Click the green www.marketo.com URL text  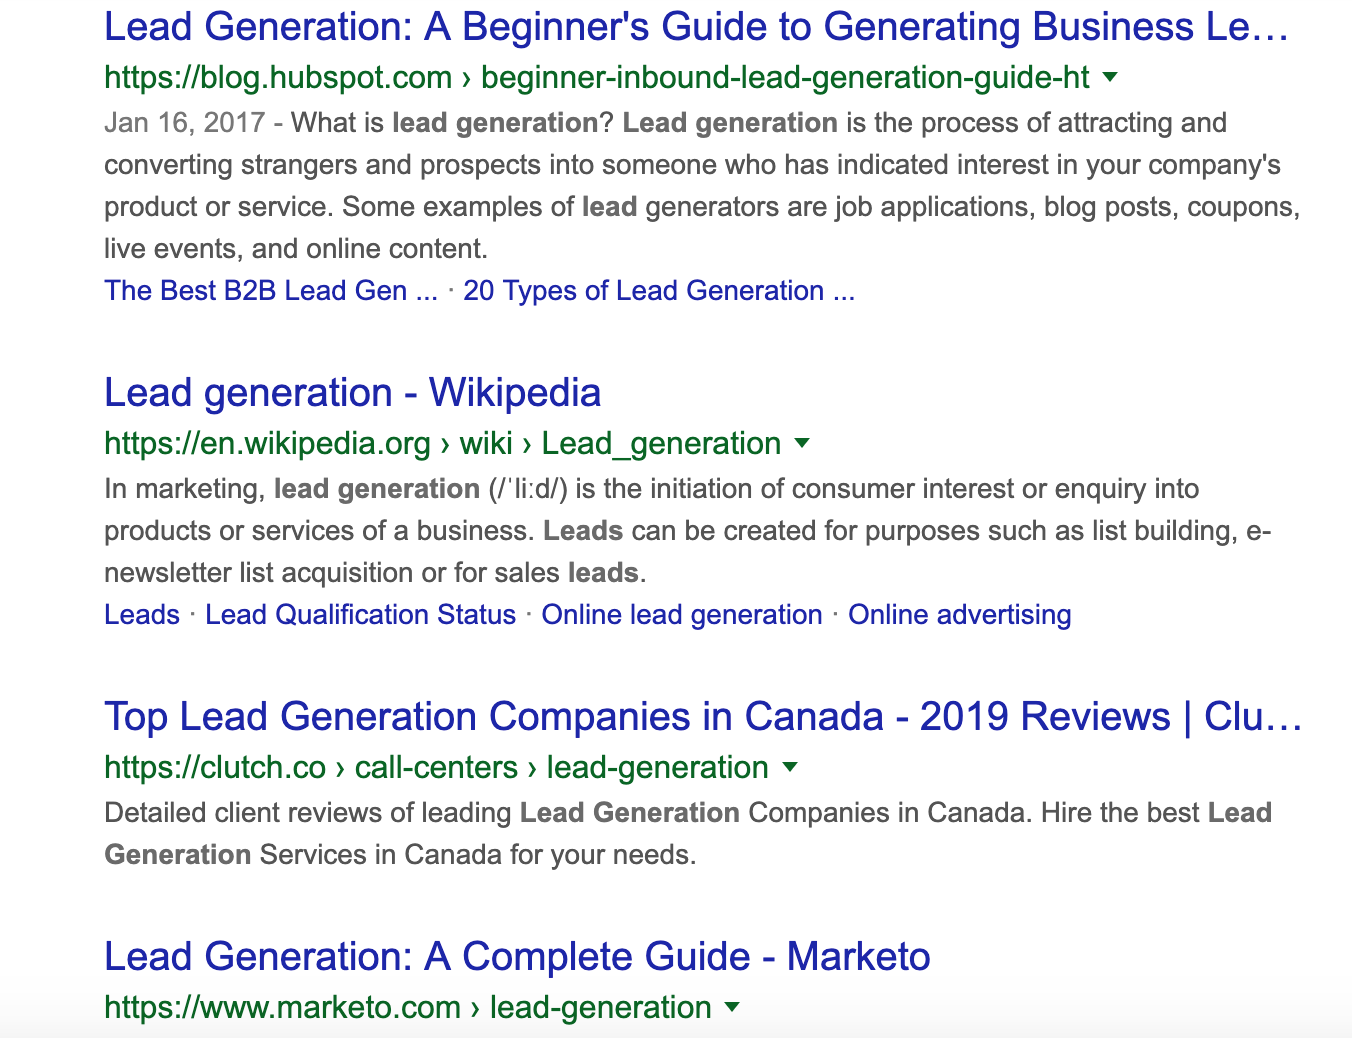point(408,1008)
